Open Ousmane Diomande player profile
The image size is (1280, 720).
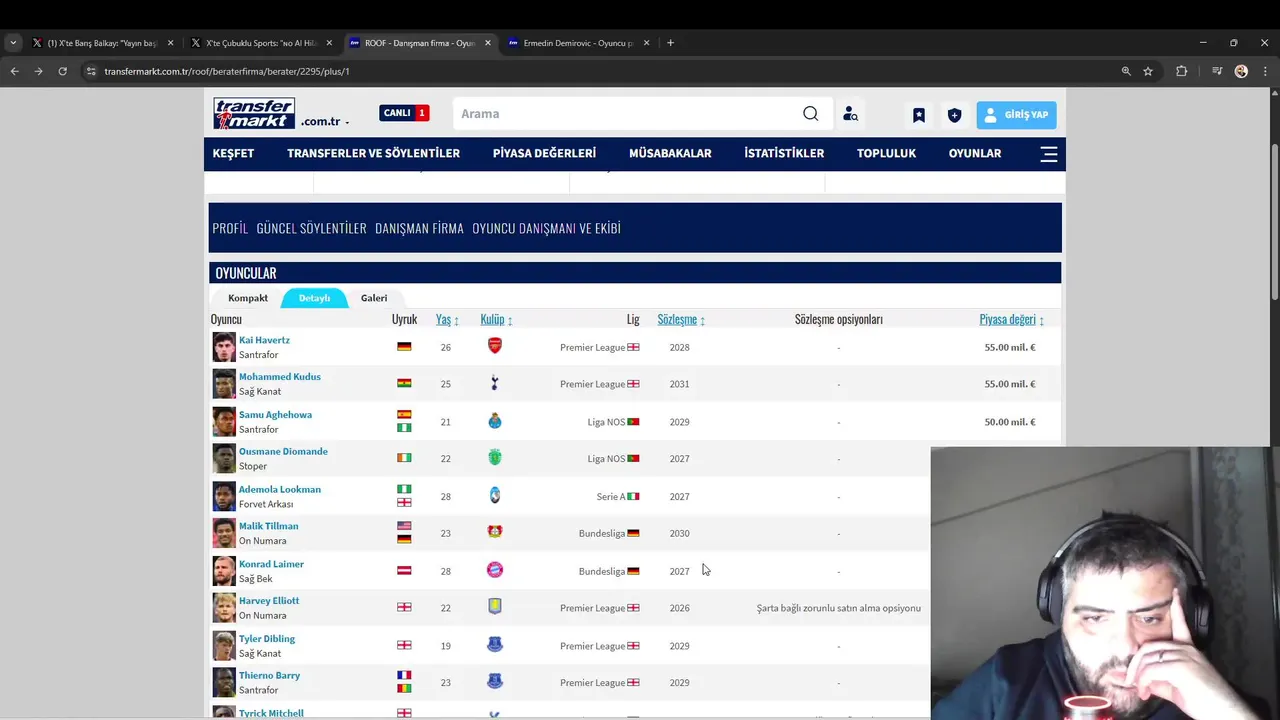[283, 452]
